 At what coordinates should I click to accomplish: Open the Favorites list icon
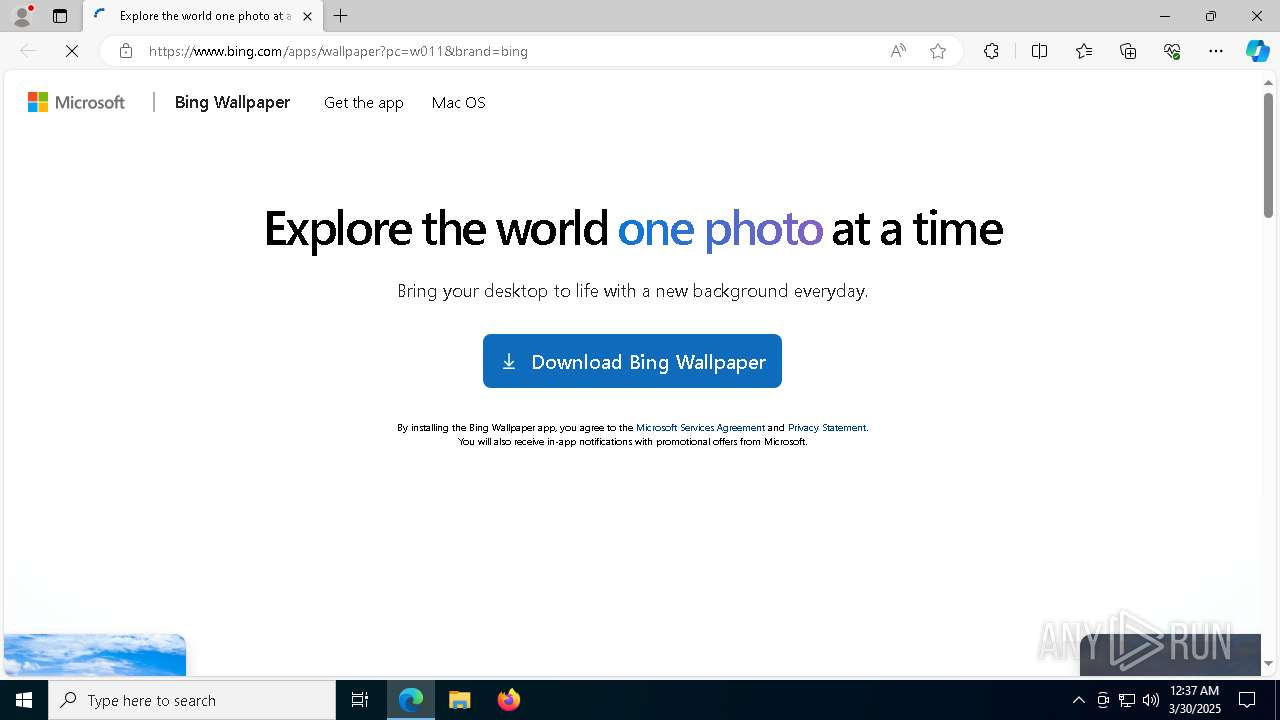(x=1084, y=51)
